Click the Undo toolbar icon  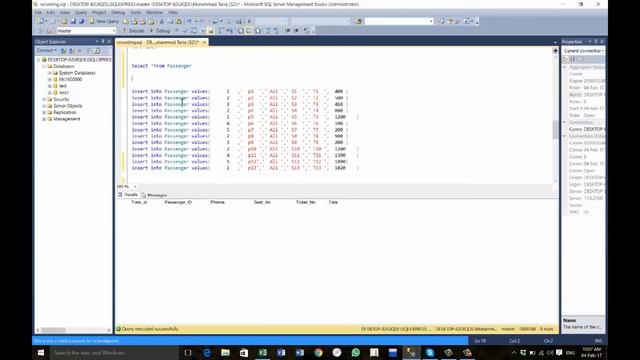189,21
